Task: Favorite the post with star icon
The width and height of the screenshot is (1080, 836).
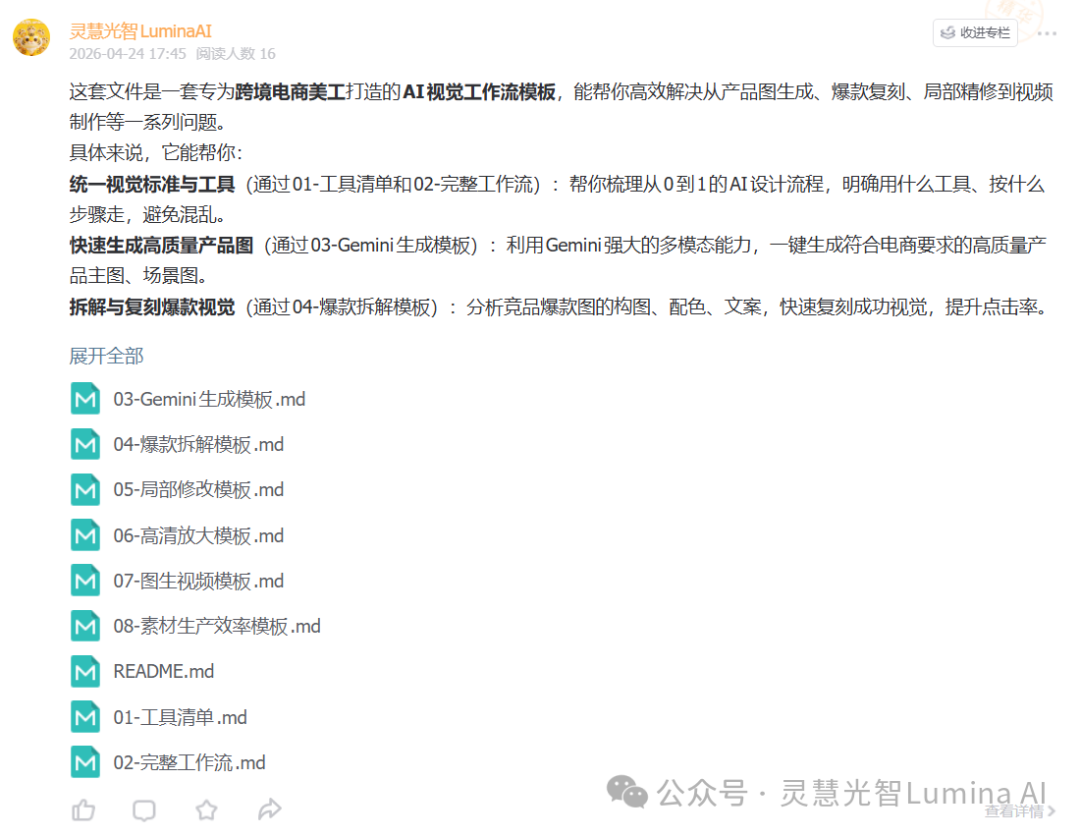Action: (x=207, y=810)
